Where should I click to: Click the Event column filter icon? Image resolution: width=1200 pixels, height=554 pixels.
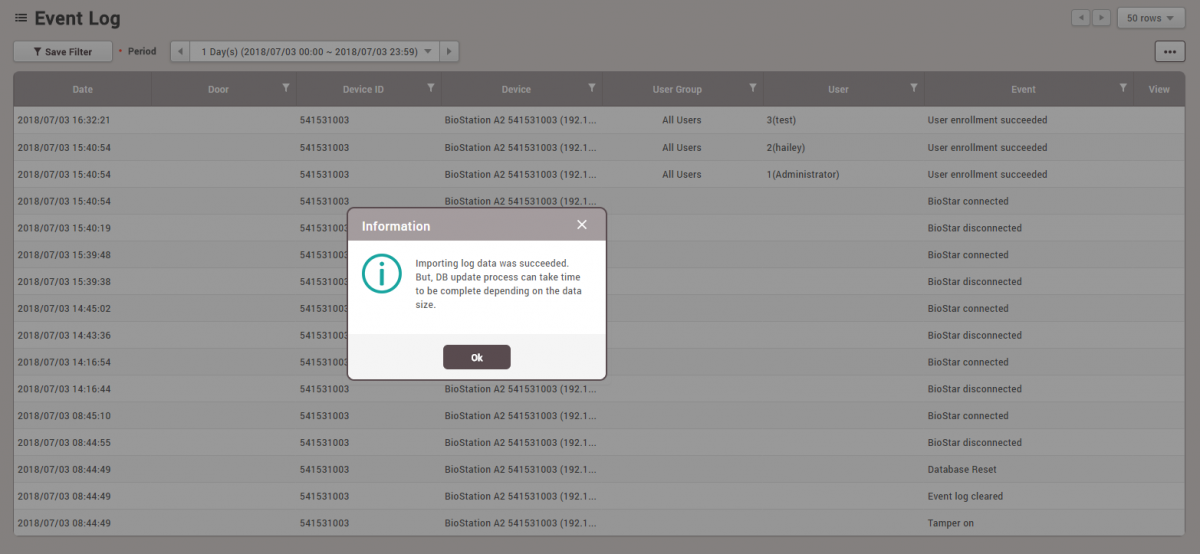coord(1123,89)
